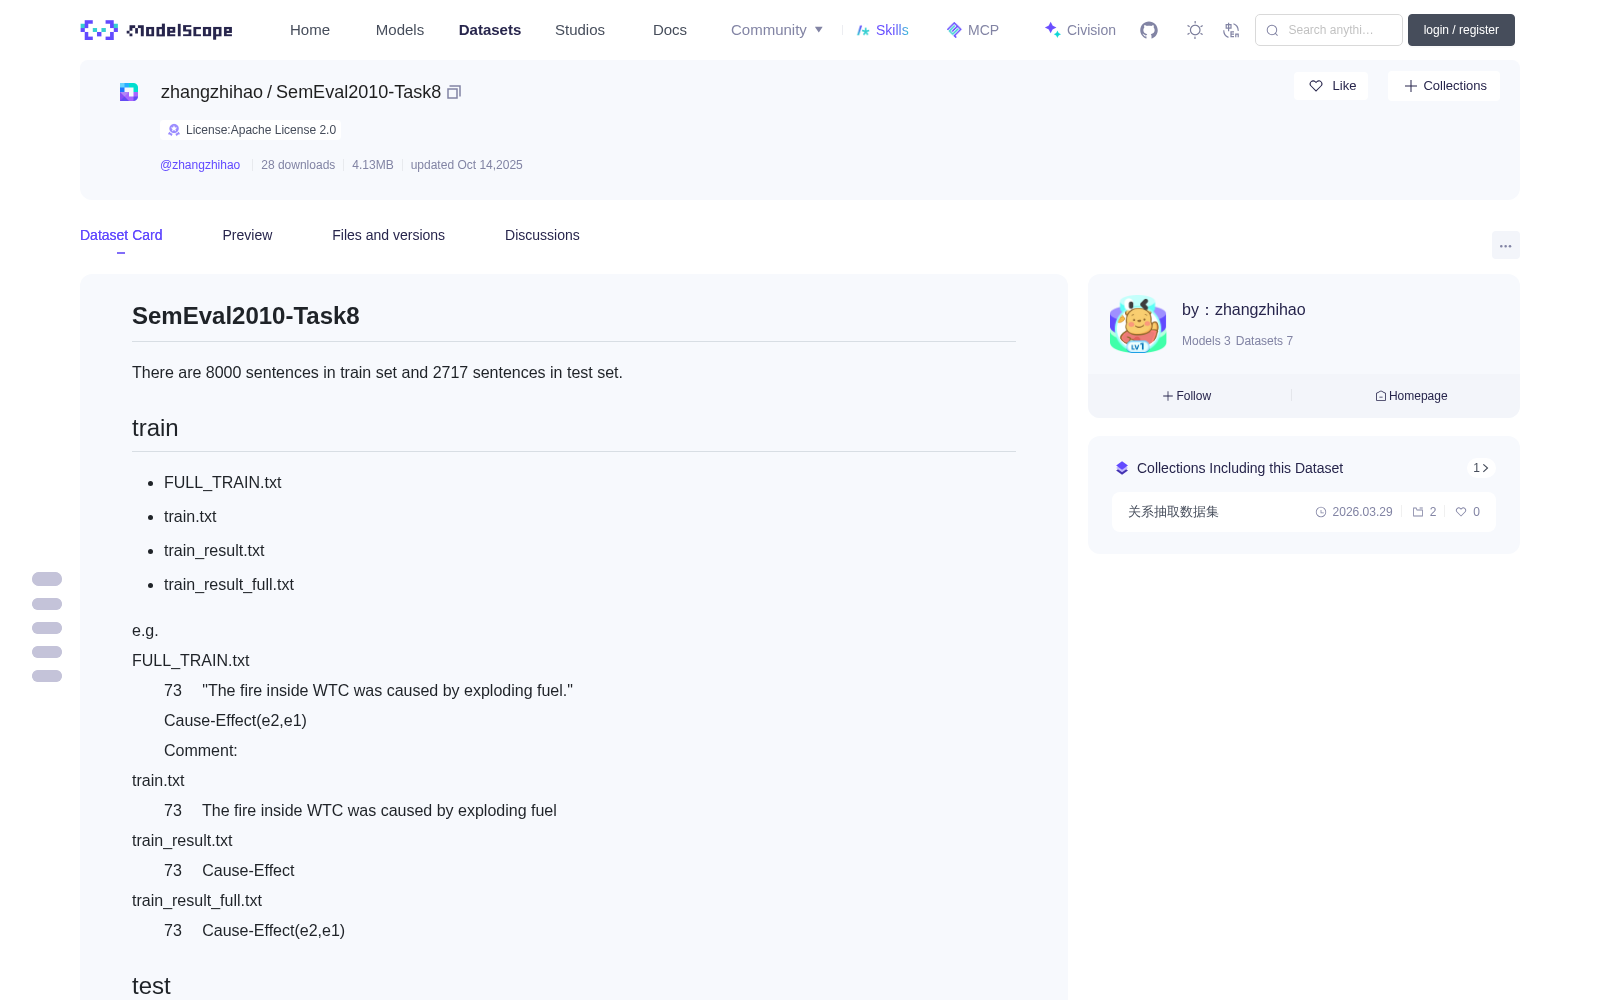Click the login / register button

pos(1461,30)
